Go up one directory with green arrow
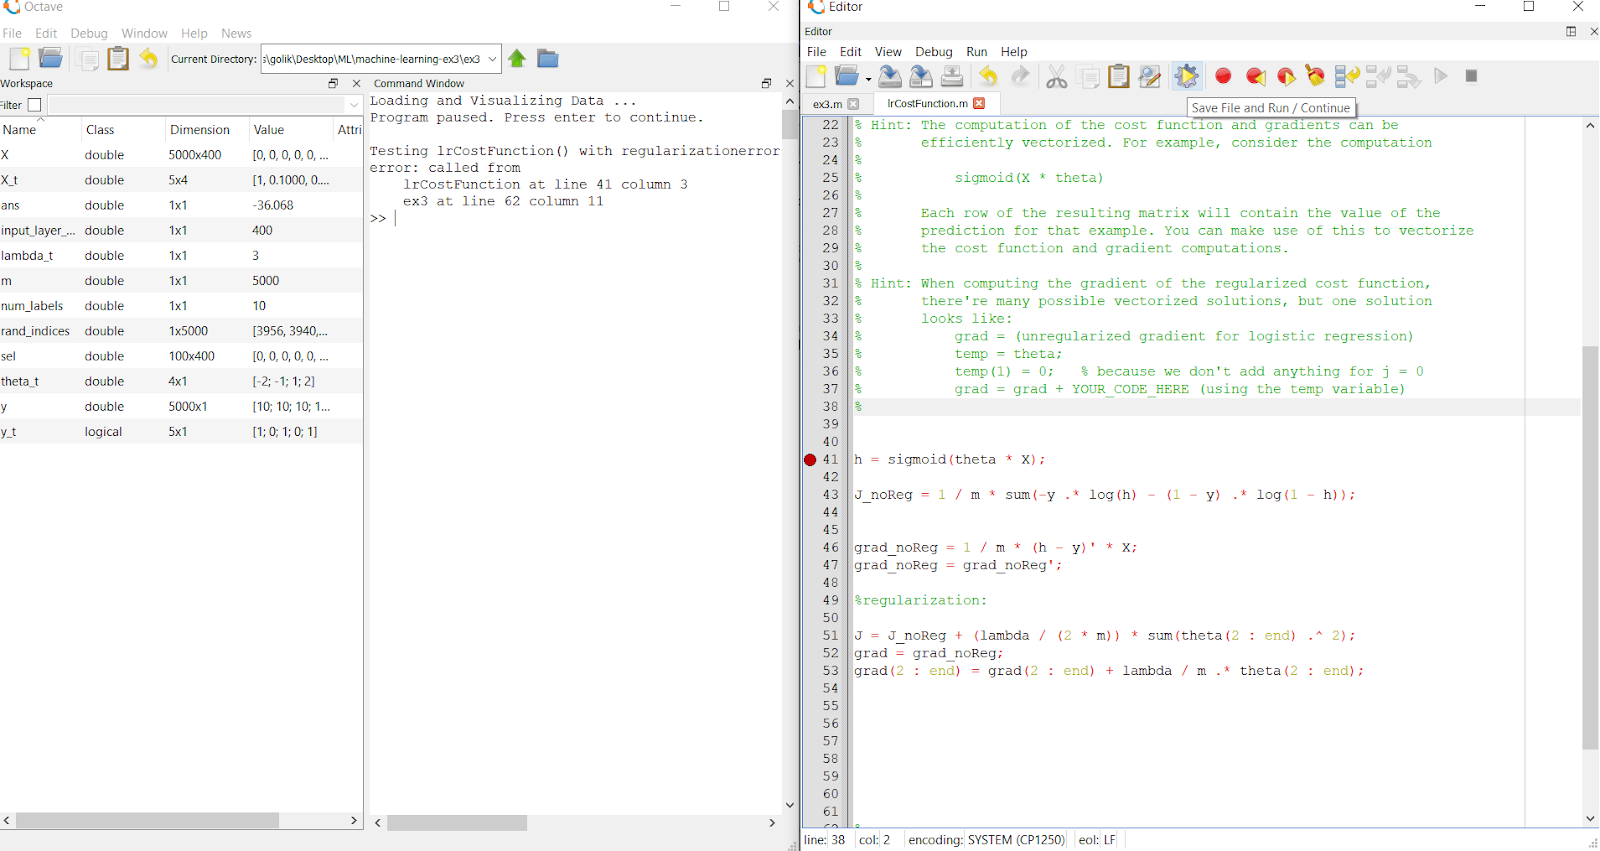Viewport: 1600px width, 851px height. pos(517,59)
